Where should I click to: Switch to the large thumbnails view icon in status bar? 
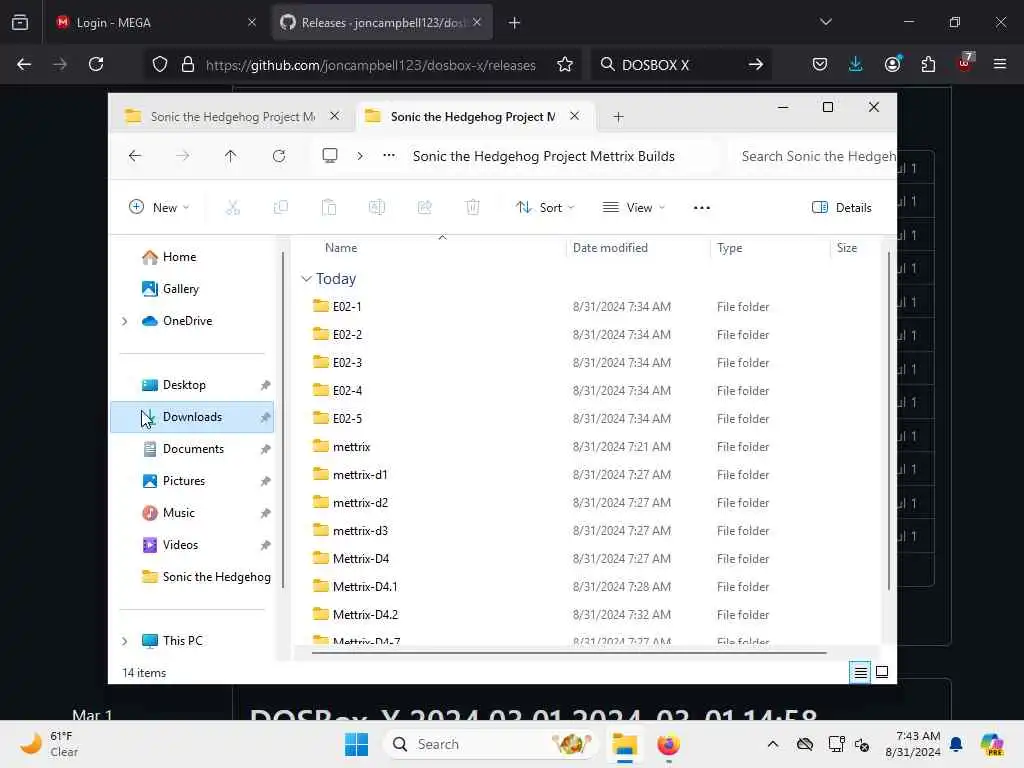coord(882,672)
